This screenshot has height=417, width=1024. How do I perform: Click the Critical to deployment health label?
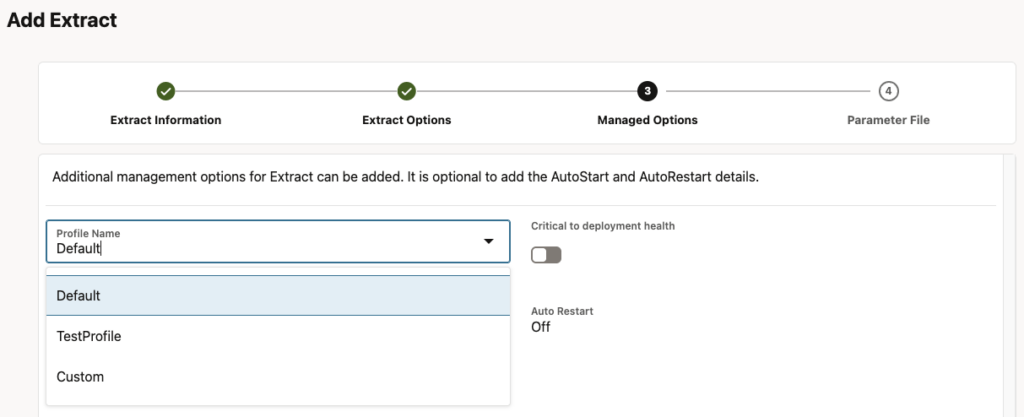(602, 226)
